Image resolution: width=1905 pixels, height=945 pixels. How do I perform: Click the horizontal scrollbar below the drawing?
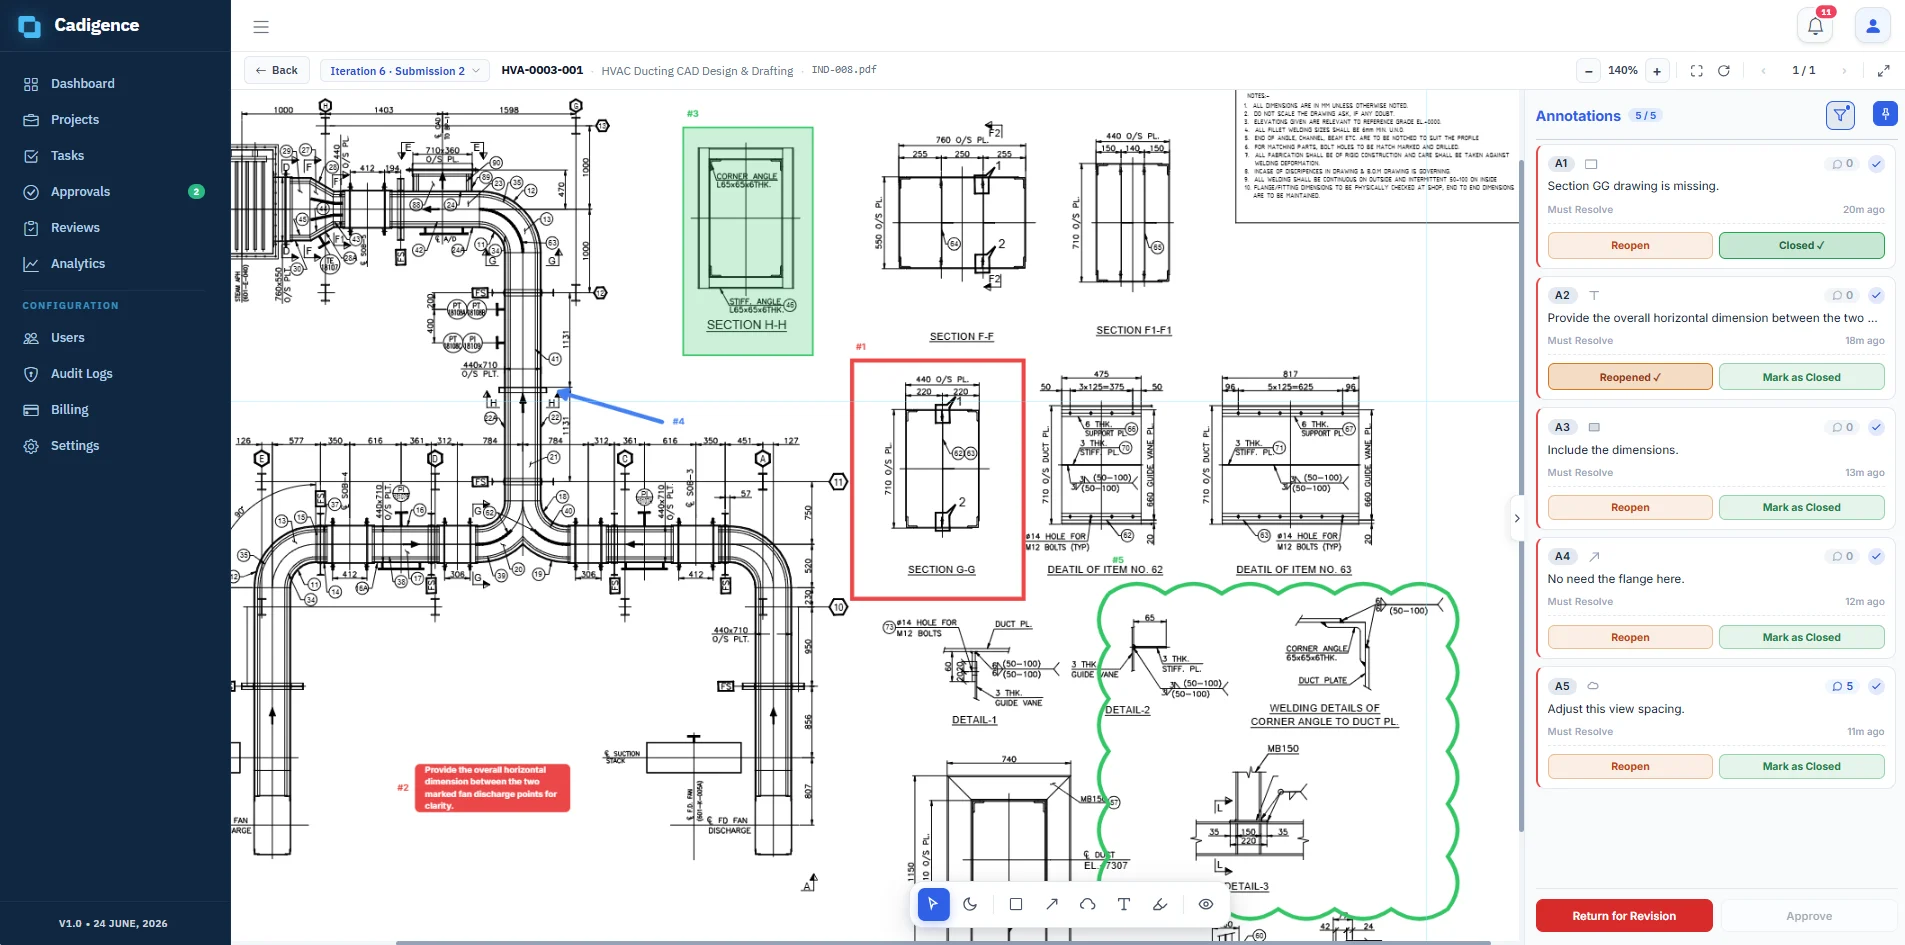943,942
